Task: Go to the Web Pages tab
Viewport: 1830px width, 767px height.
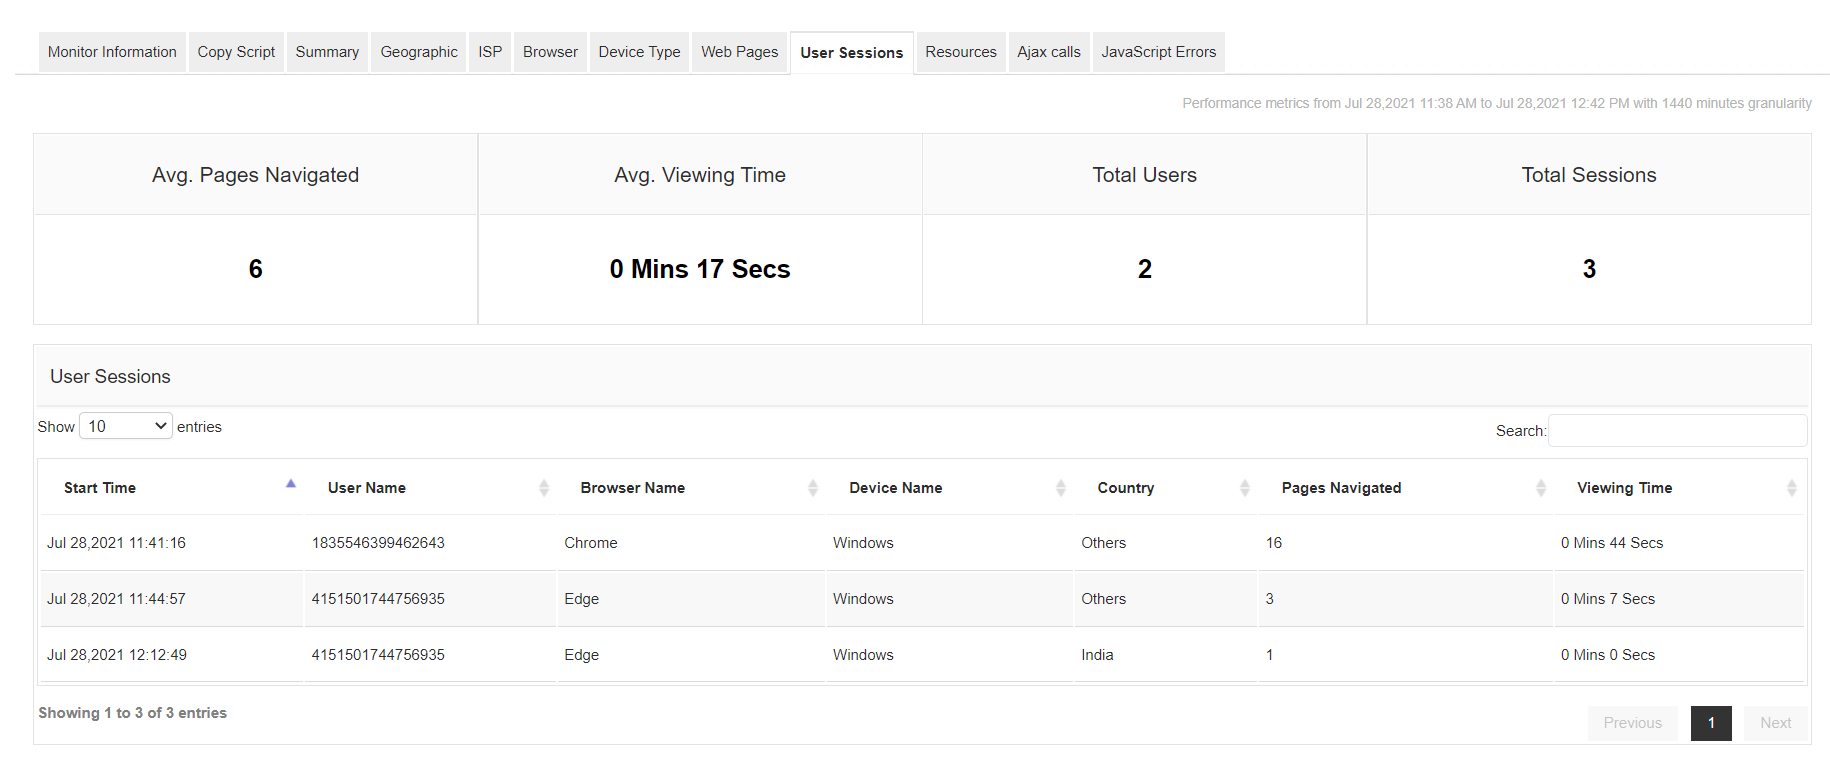Action: pyautogui.click(x=739, y=52)
